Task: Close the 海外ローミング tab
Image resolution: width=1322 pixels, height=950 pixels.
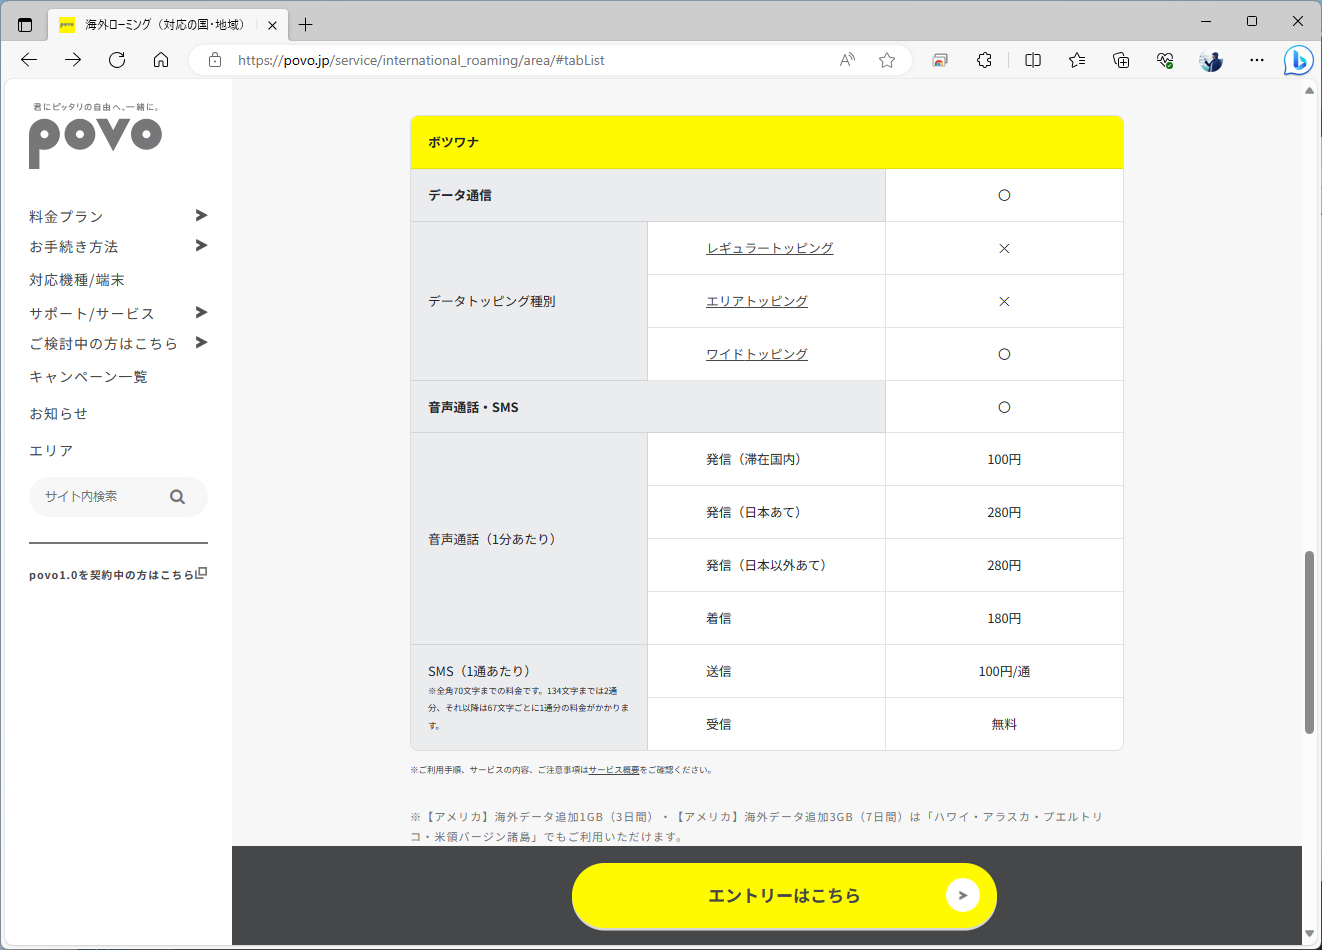Action: 272,25
